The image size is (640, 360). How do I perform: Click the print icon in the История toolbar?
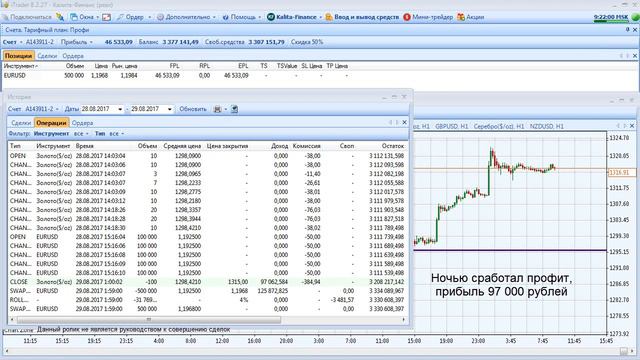point(218,109)
